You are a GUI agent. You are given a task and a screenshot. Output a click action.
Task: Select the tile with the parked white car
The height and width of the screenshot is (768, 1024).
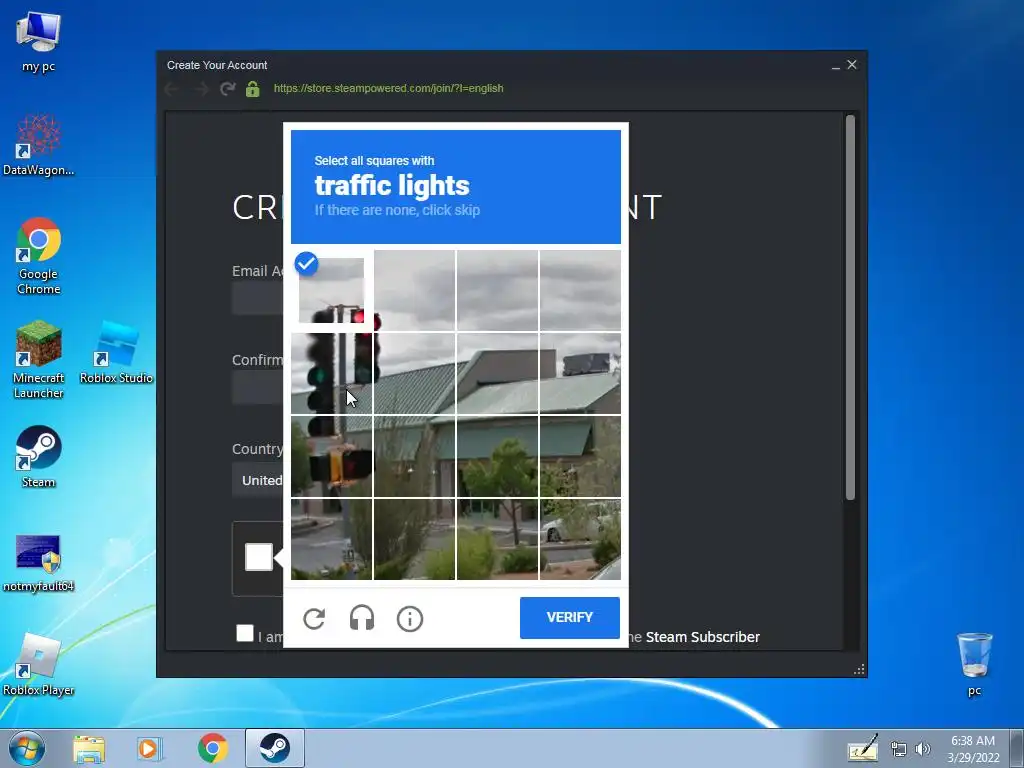pyautogui.click(x=580, y=539)
